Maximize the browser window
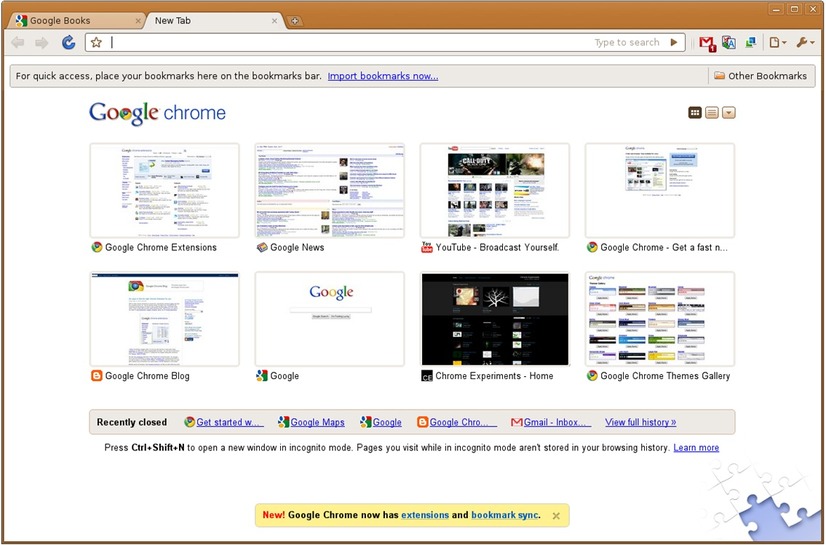 coord(794,9)
